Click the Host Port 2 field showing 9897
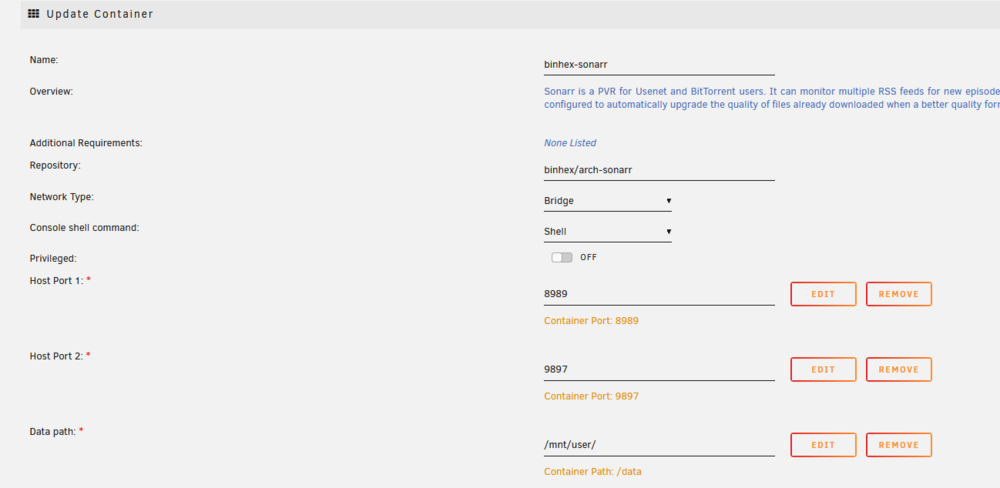1000x488 pixels. tap(659, 369)
